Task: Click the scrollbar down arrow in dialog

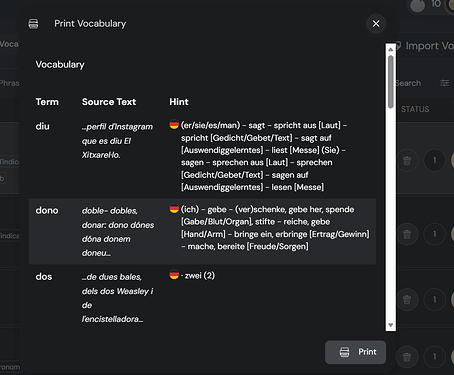Action: click(391, 325)
